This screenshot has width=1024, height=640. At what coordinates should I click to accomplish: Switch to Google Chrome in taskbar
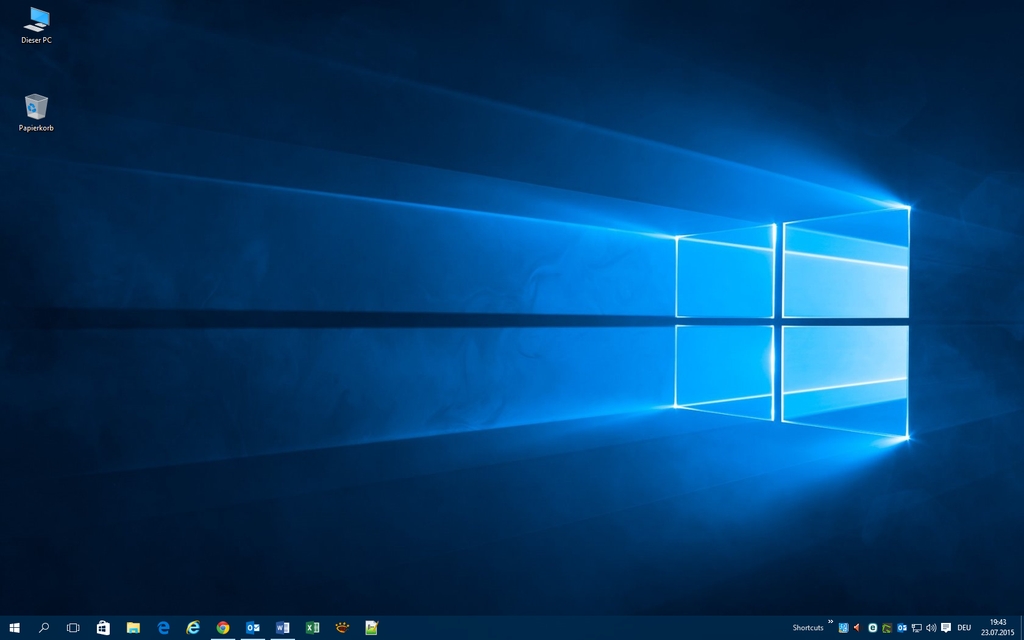pyautogui.click(x=223, y=628)
